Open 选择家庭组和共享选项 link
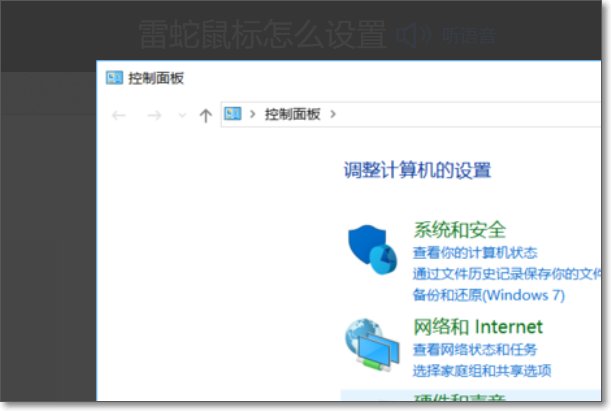Screen dimensions: 611x411 click(x=482, y=370)
